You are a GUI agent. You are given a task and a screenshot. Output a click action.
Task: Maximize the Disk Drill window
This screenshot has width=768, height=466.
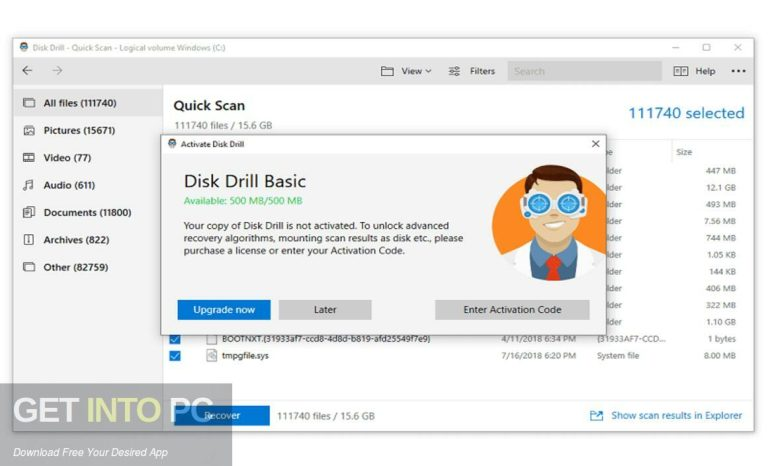706,48
